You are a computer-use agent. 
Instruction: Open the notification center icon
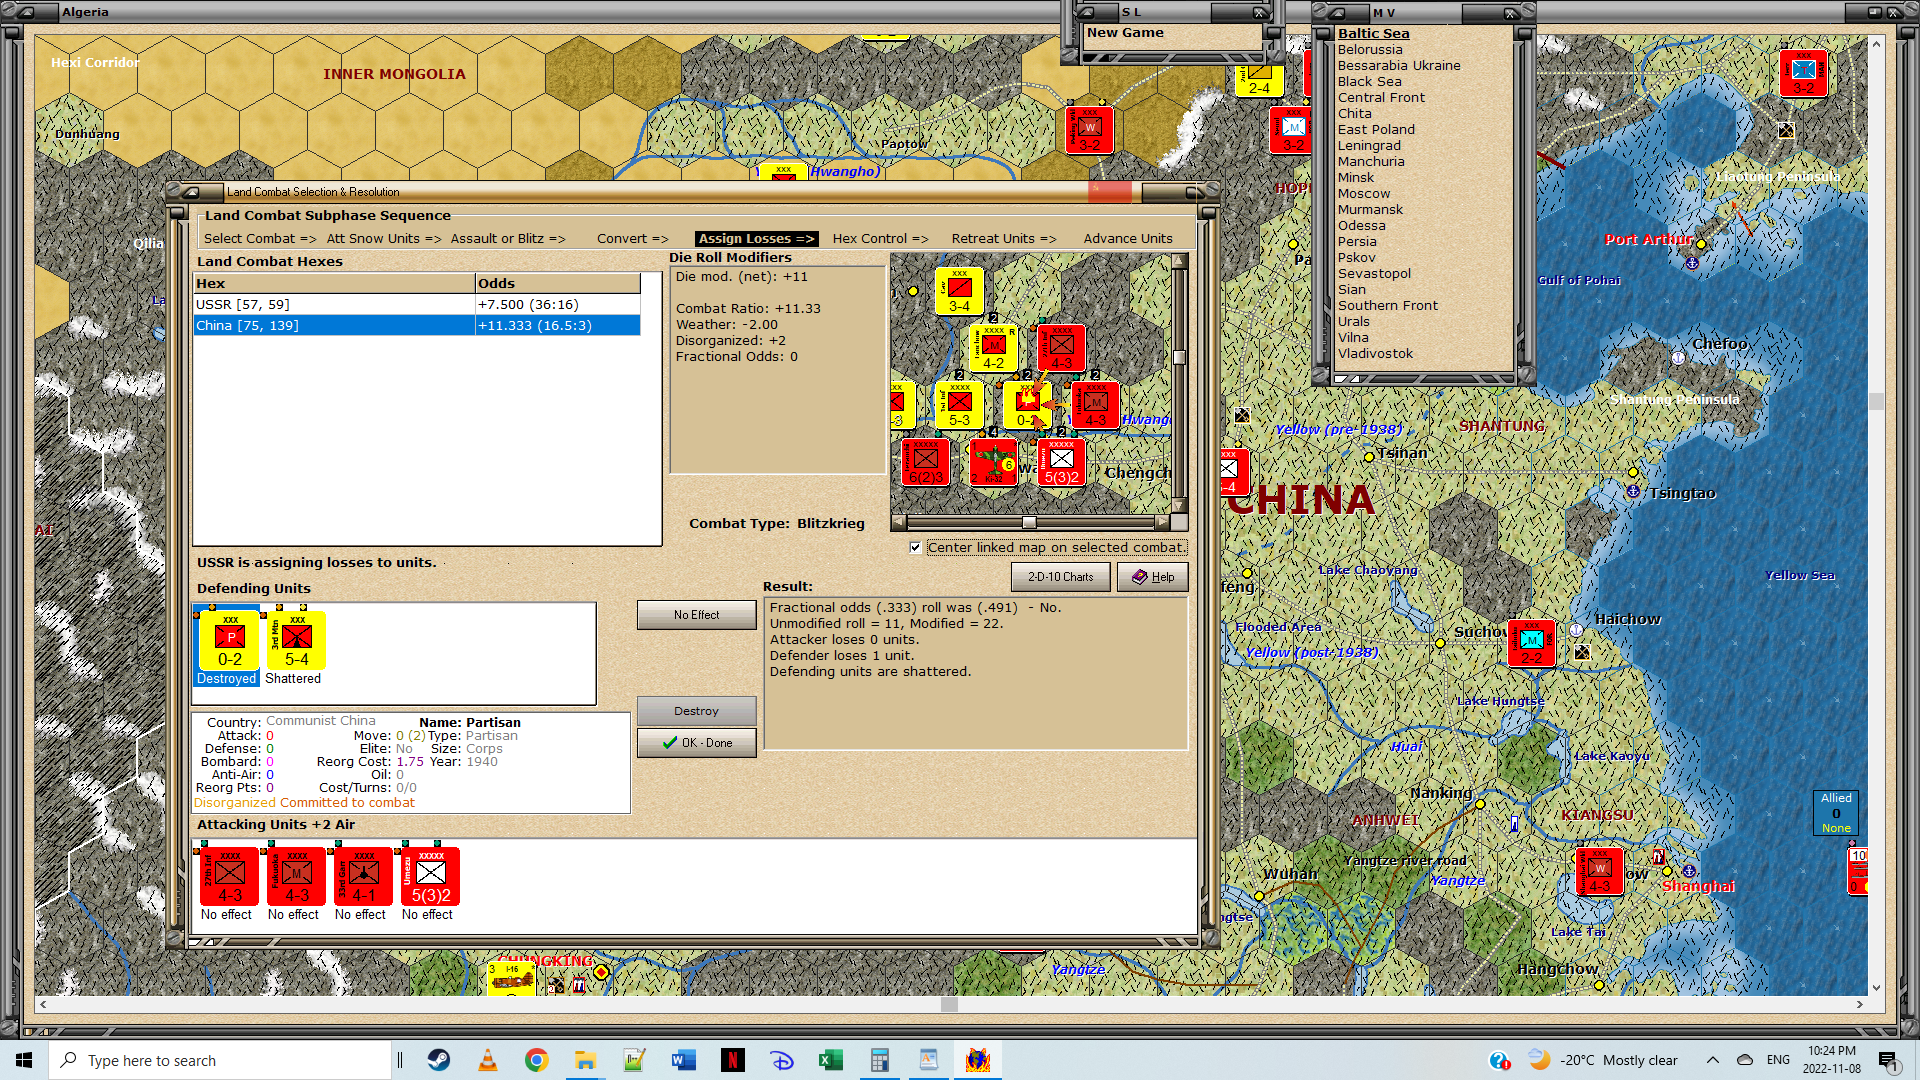click(x=1889, y=1060)
